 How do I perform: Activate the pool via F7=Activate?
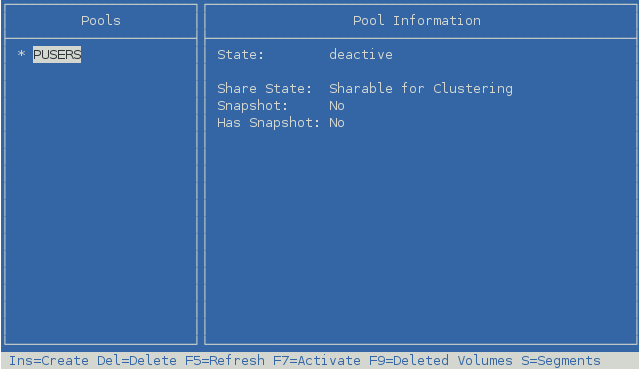click(x=317, y=360)
